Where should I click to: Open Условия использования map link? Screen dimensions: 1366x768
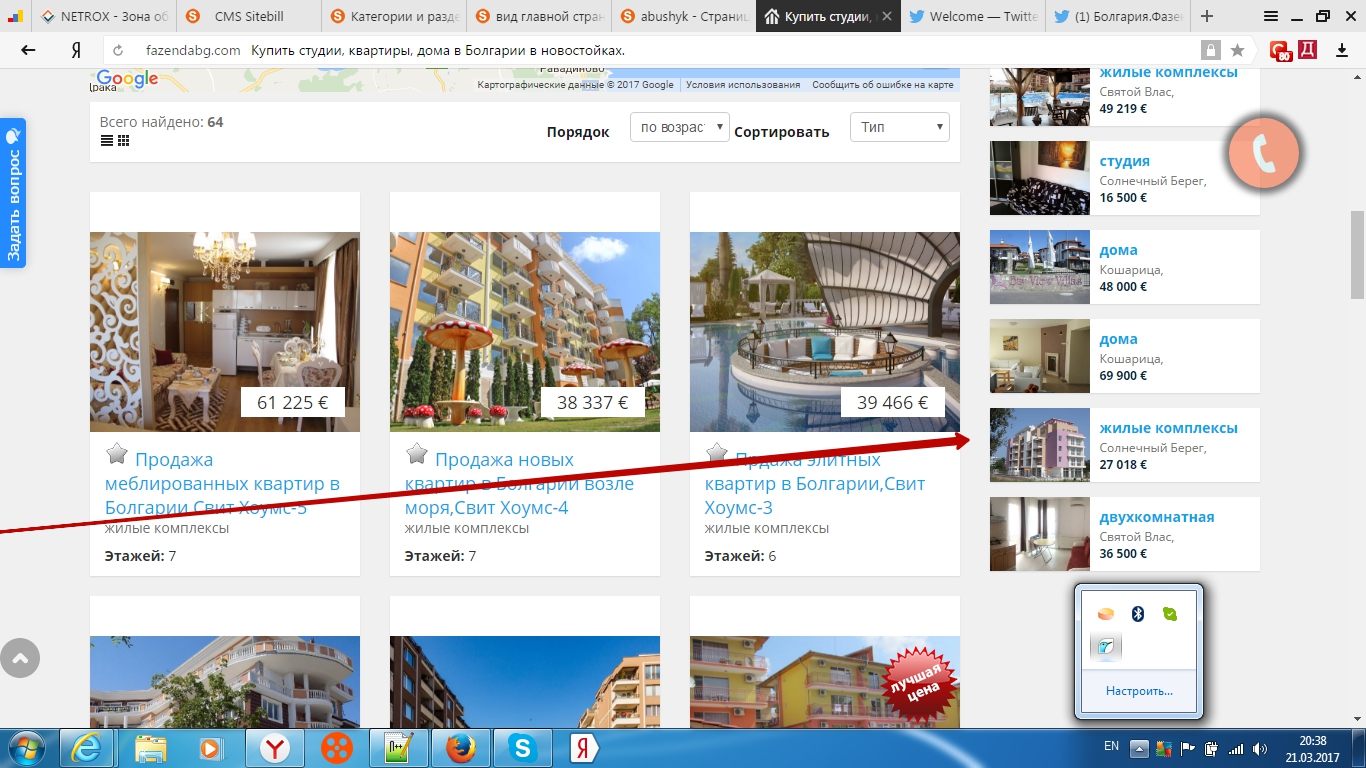point(743,85)
